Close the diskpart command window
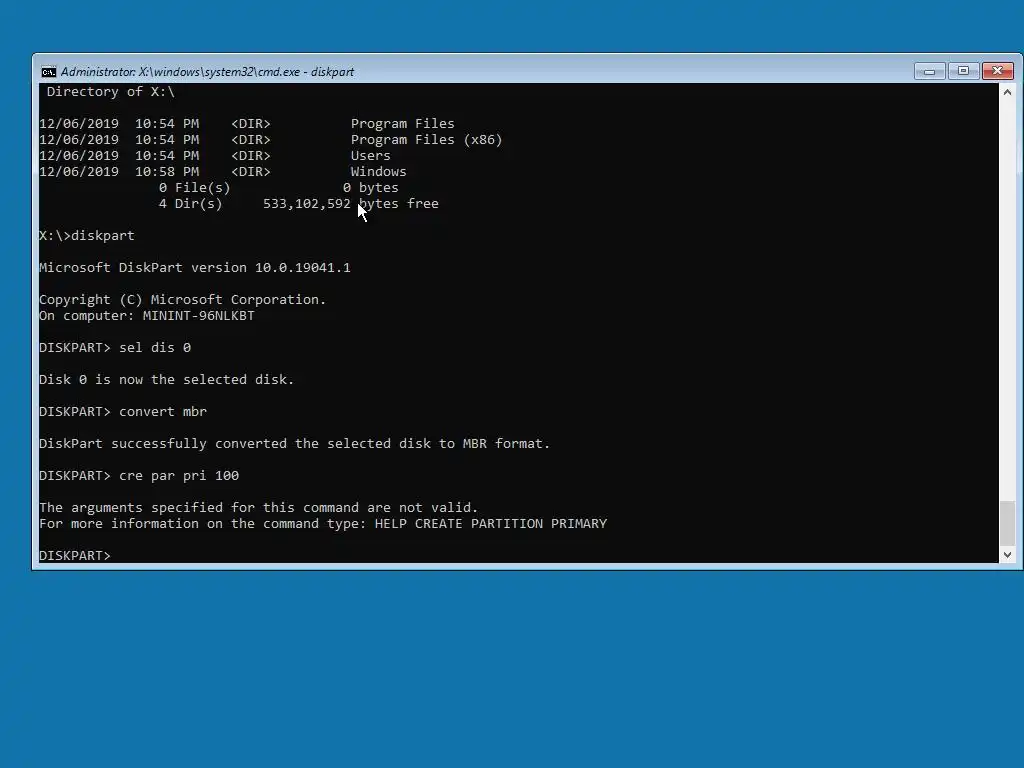 click(x=997, y=71)
